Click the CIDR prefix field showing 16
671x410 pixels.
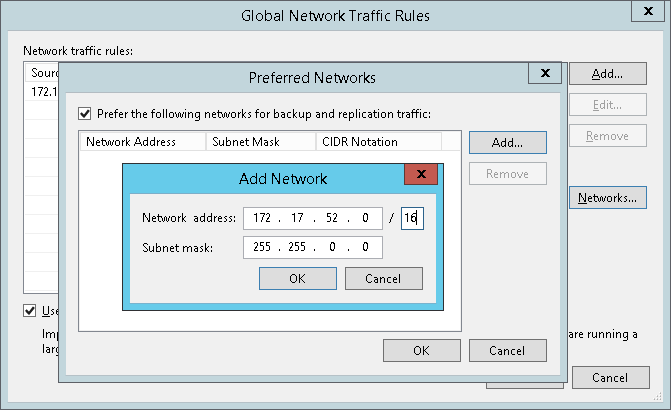tap(412, 218)
